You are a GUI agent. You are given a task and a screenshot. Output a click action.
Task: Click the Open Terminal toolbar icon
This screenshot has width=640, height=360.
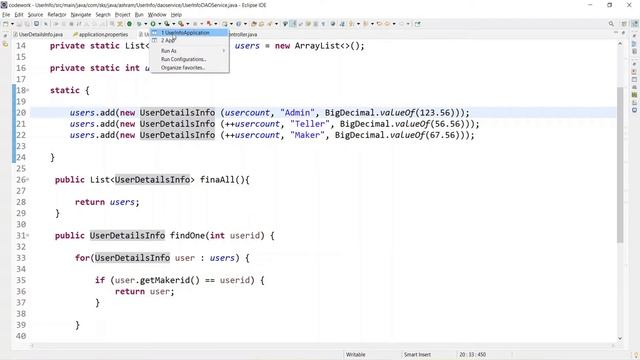(36, 24)
